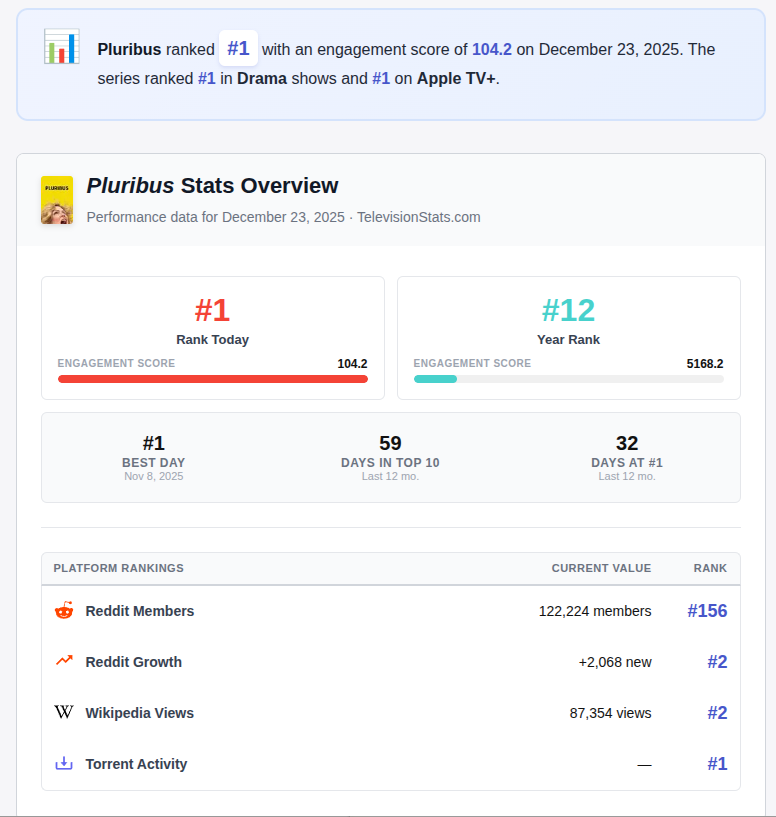Select the Torrent Activity row label

137,764
